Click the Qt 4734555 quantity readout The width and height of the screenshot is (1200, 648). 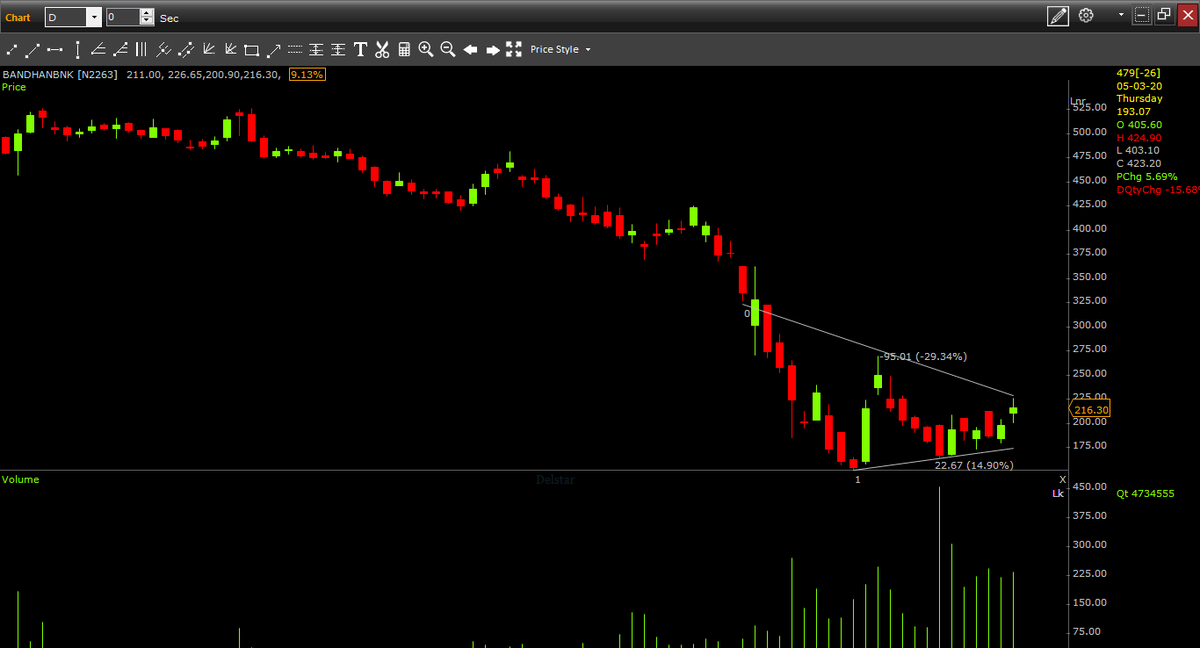1145,493
